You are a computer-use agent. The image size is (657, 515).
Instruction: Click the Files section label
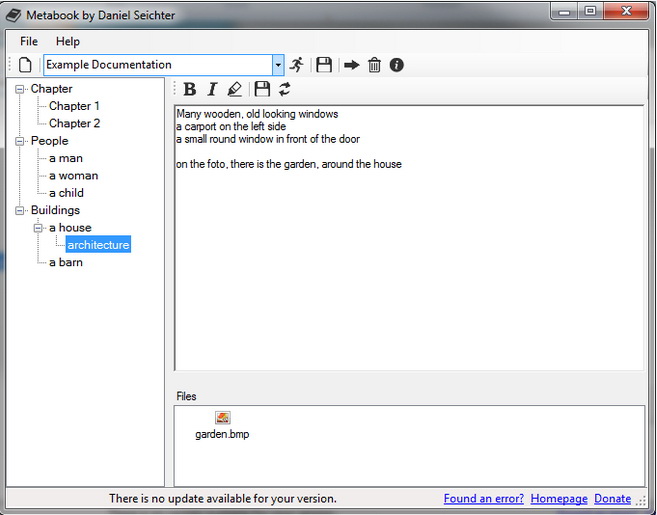click(186, 396)
